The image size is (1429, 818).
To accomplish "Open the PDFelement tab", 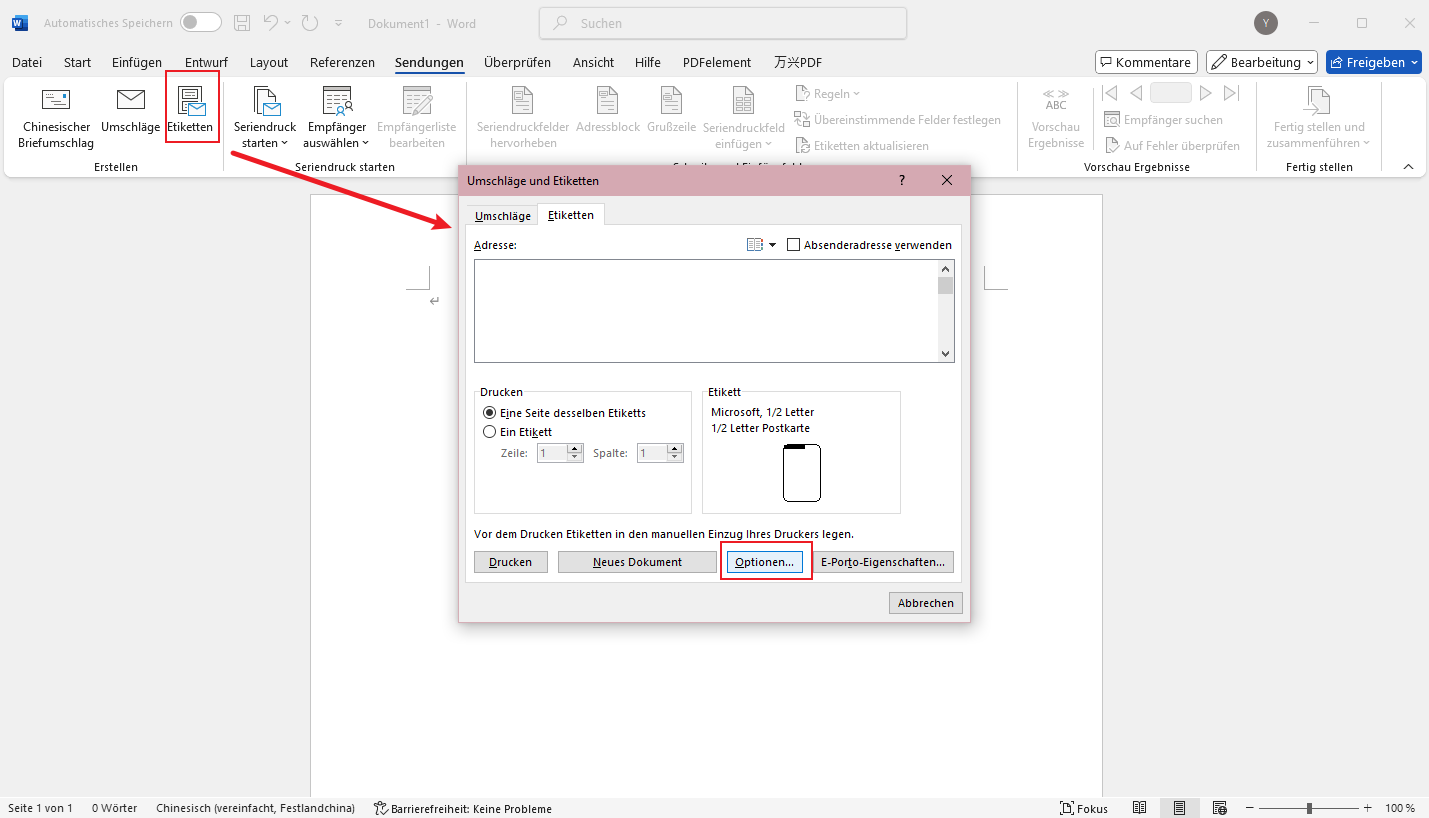I will point(716,62).
